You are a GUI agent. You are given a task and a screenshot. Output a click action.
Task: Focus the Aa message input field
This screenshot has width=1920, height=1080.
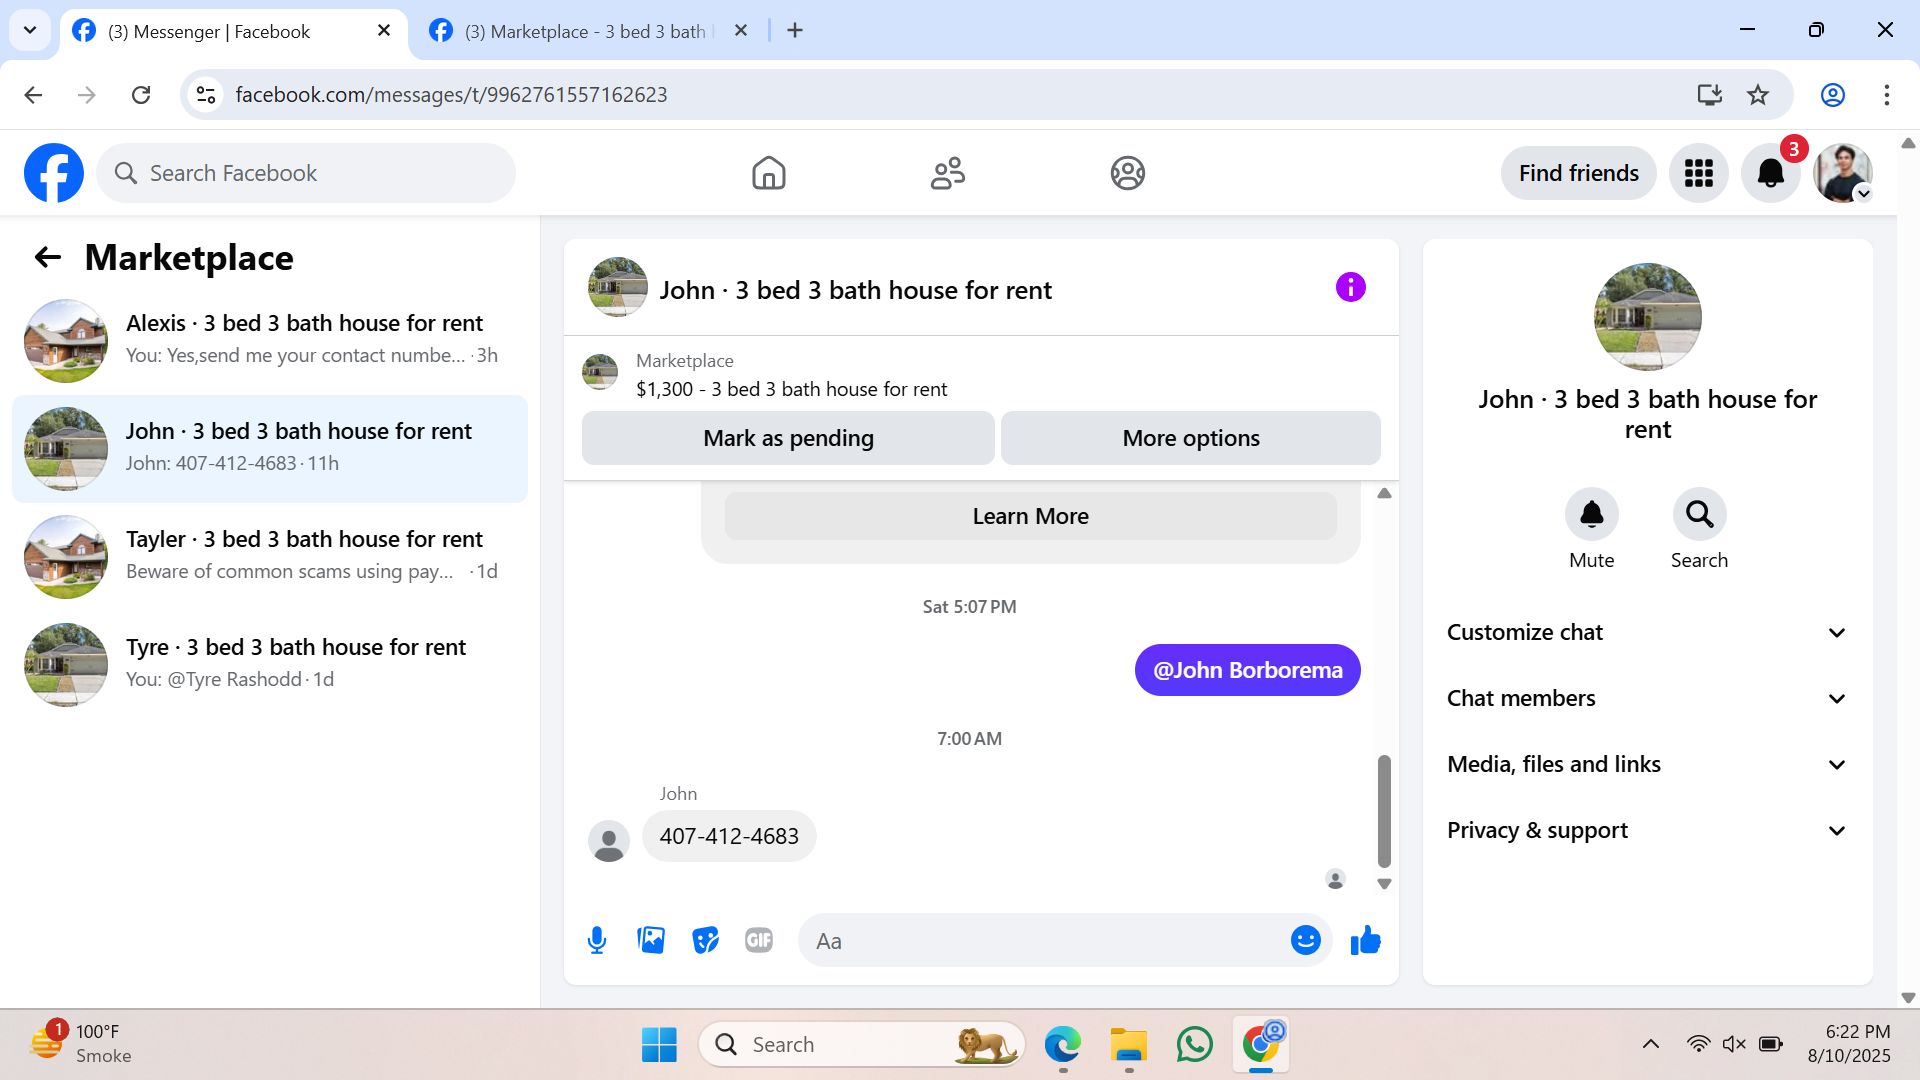1045,941
